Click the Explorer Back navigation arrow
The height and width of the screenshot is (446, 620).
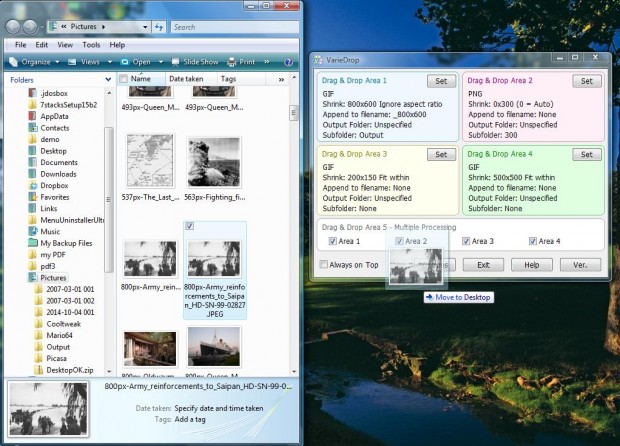tap(13, 27)
